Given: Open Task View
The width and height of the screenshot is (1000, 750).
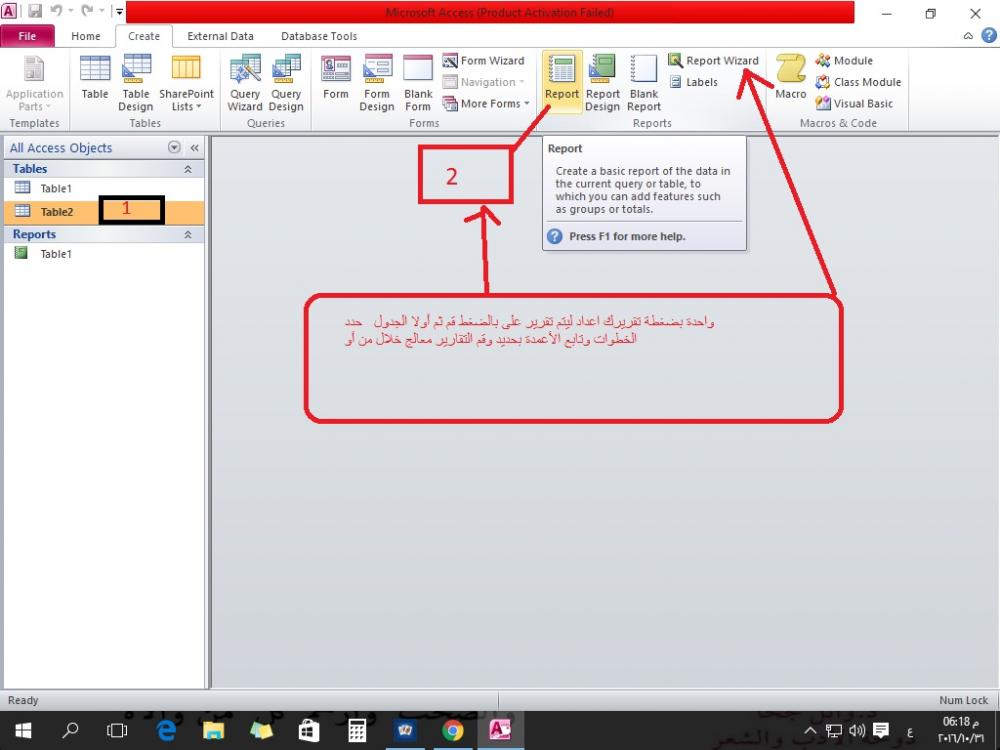Looking at the screenshot, I should [x=117, y=730].
